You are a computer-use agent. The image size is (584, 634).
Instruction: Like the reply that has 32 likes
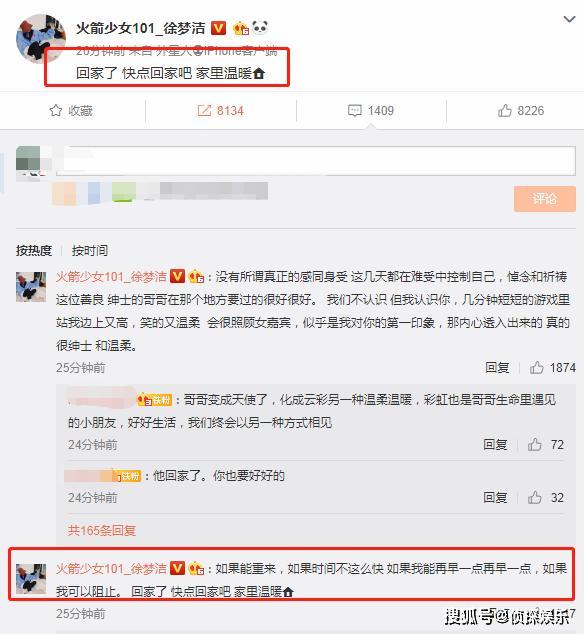point(535,497)
